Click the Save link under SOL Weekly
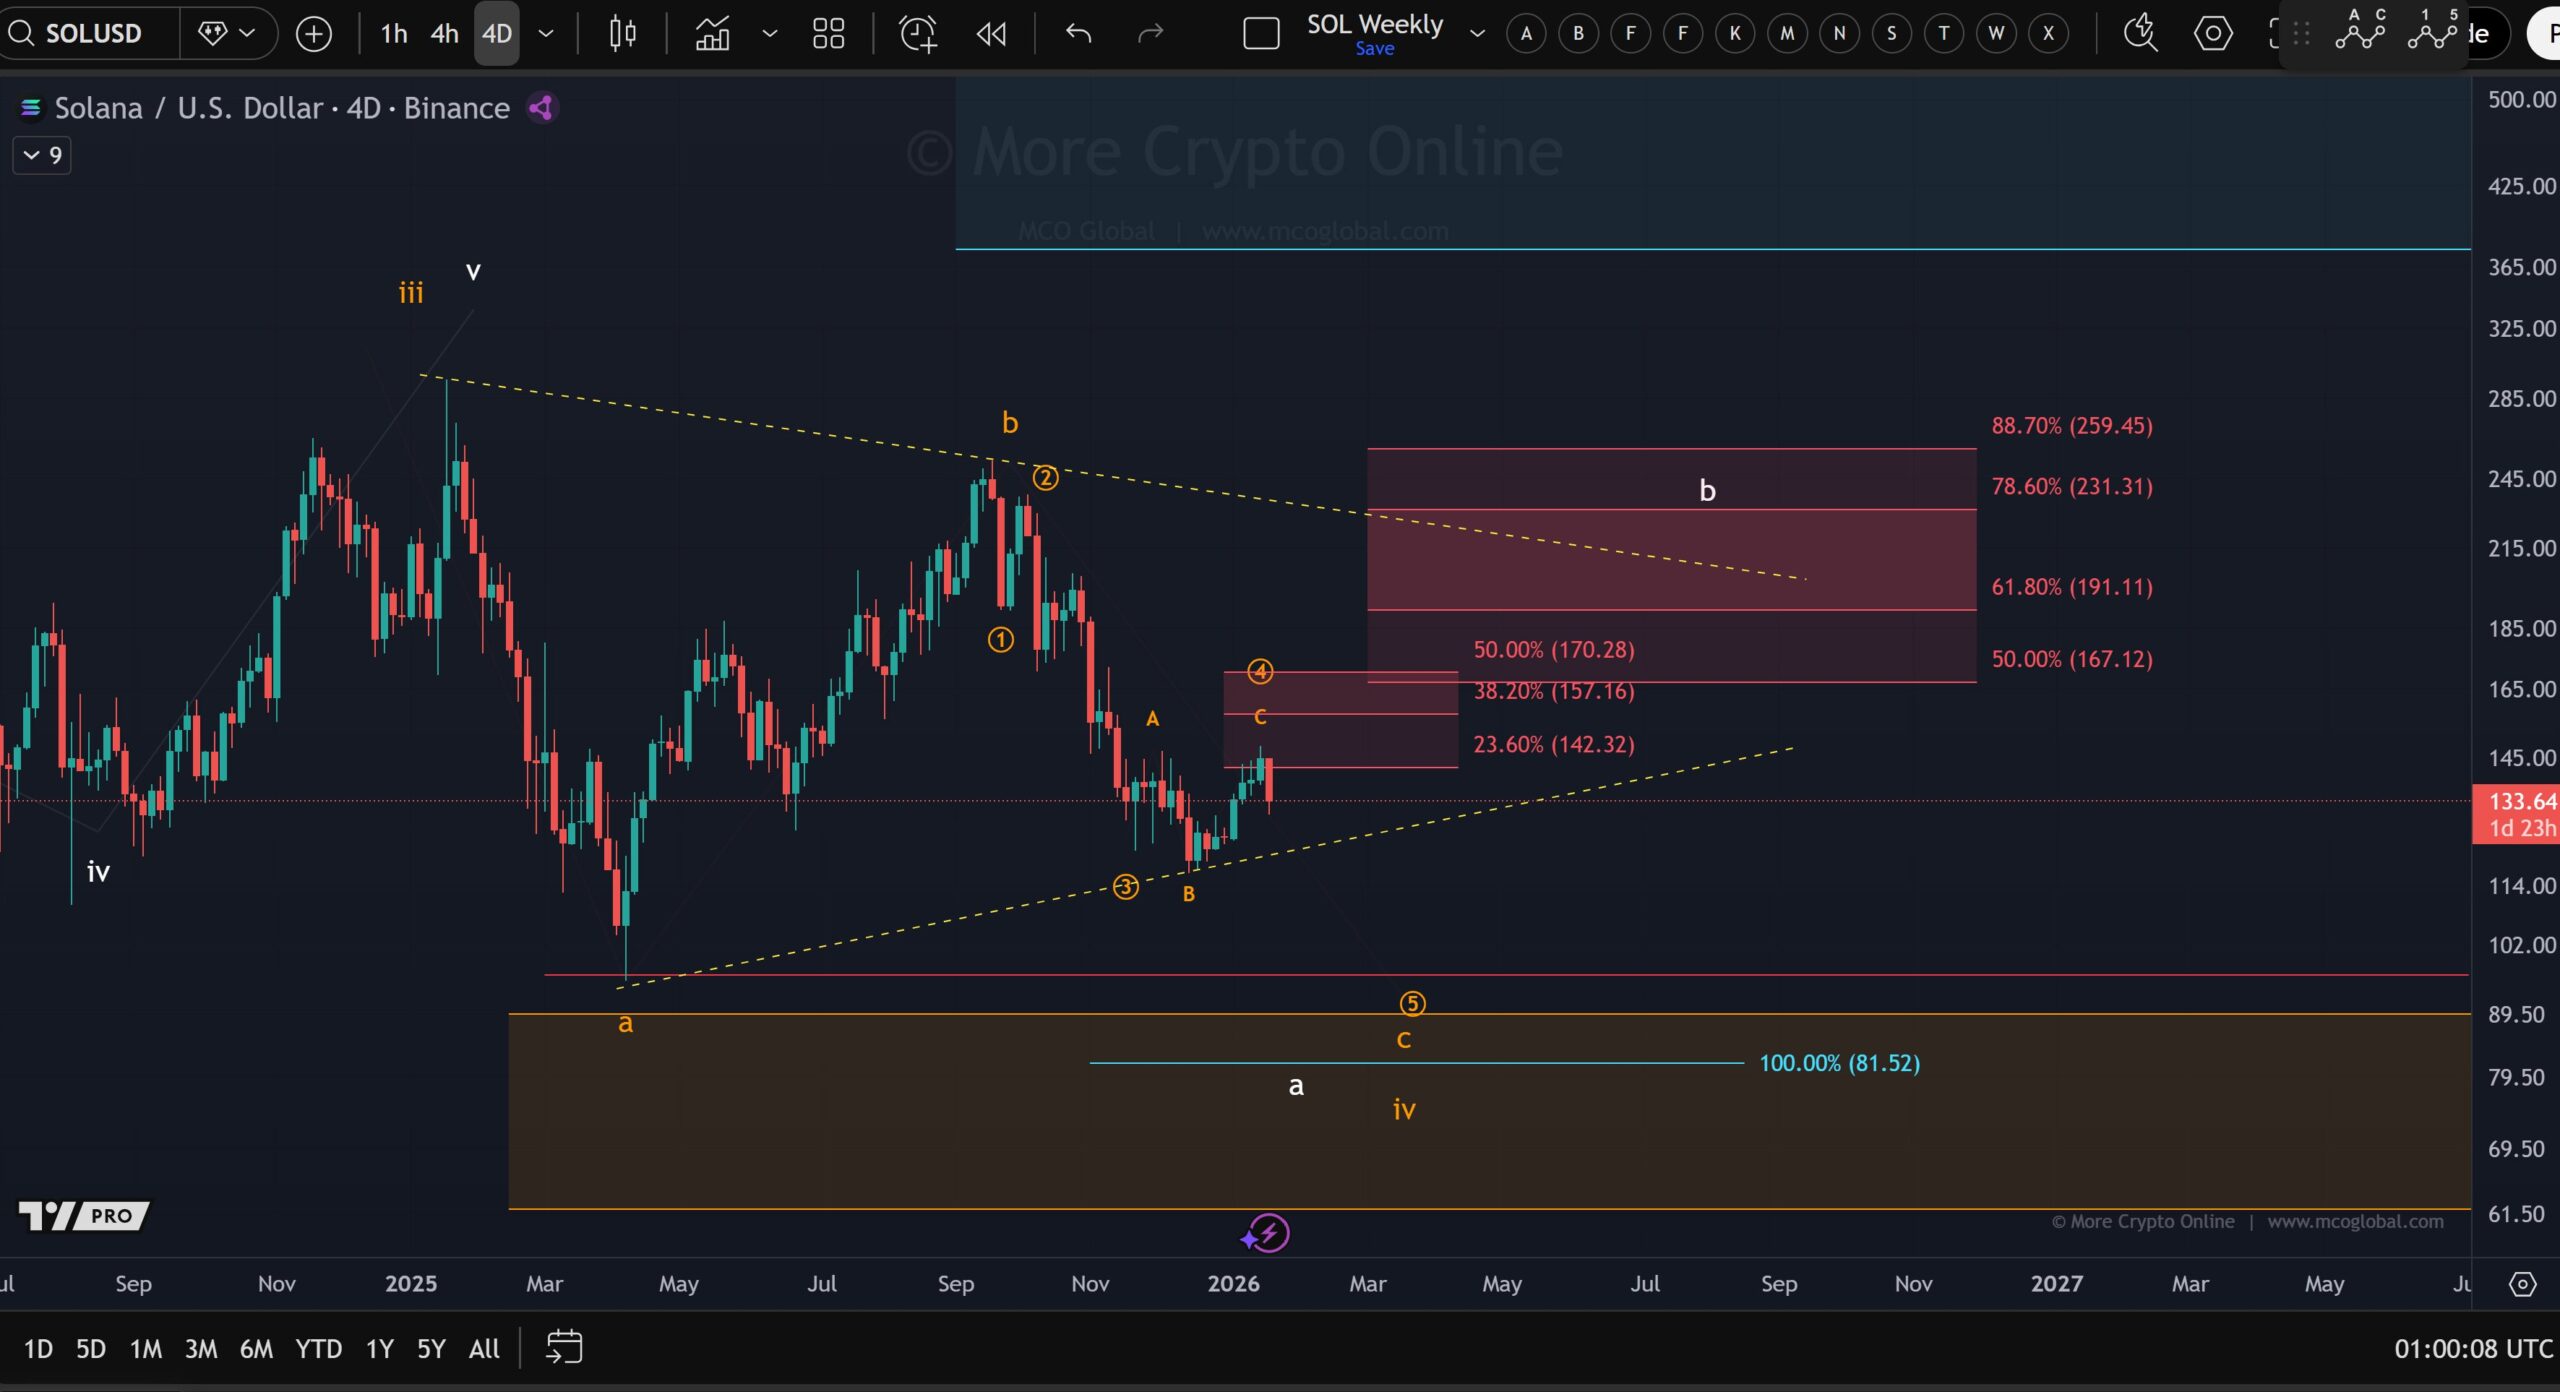Viewport: 2560px width, 1392px height. click(x=1375, y=48)
